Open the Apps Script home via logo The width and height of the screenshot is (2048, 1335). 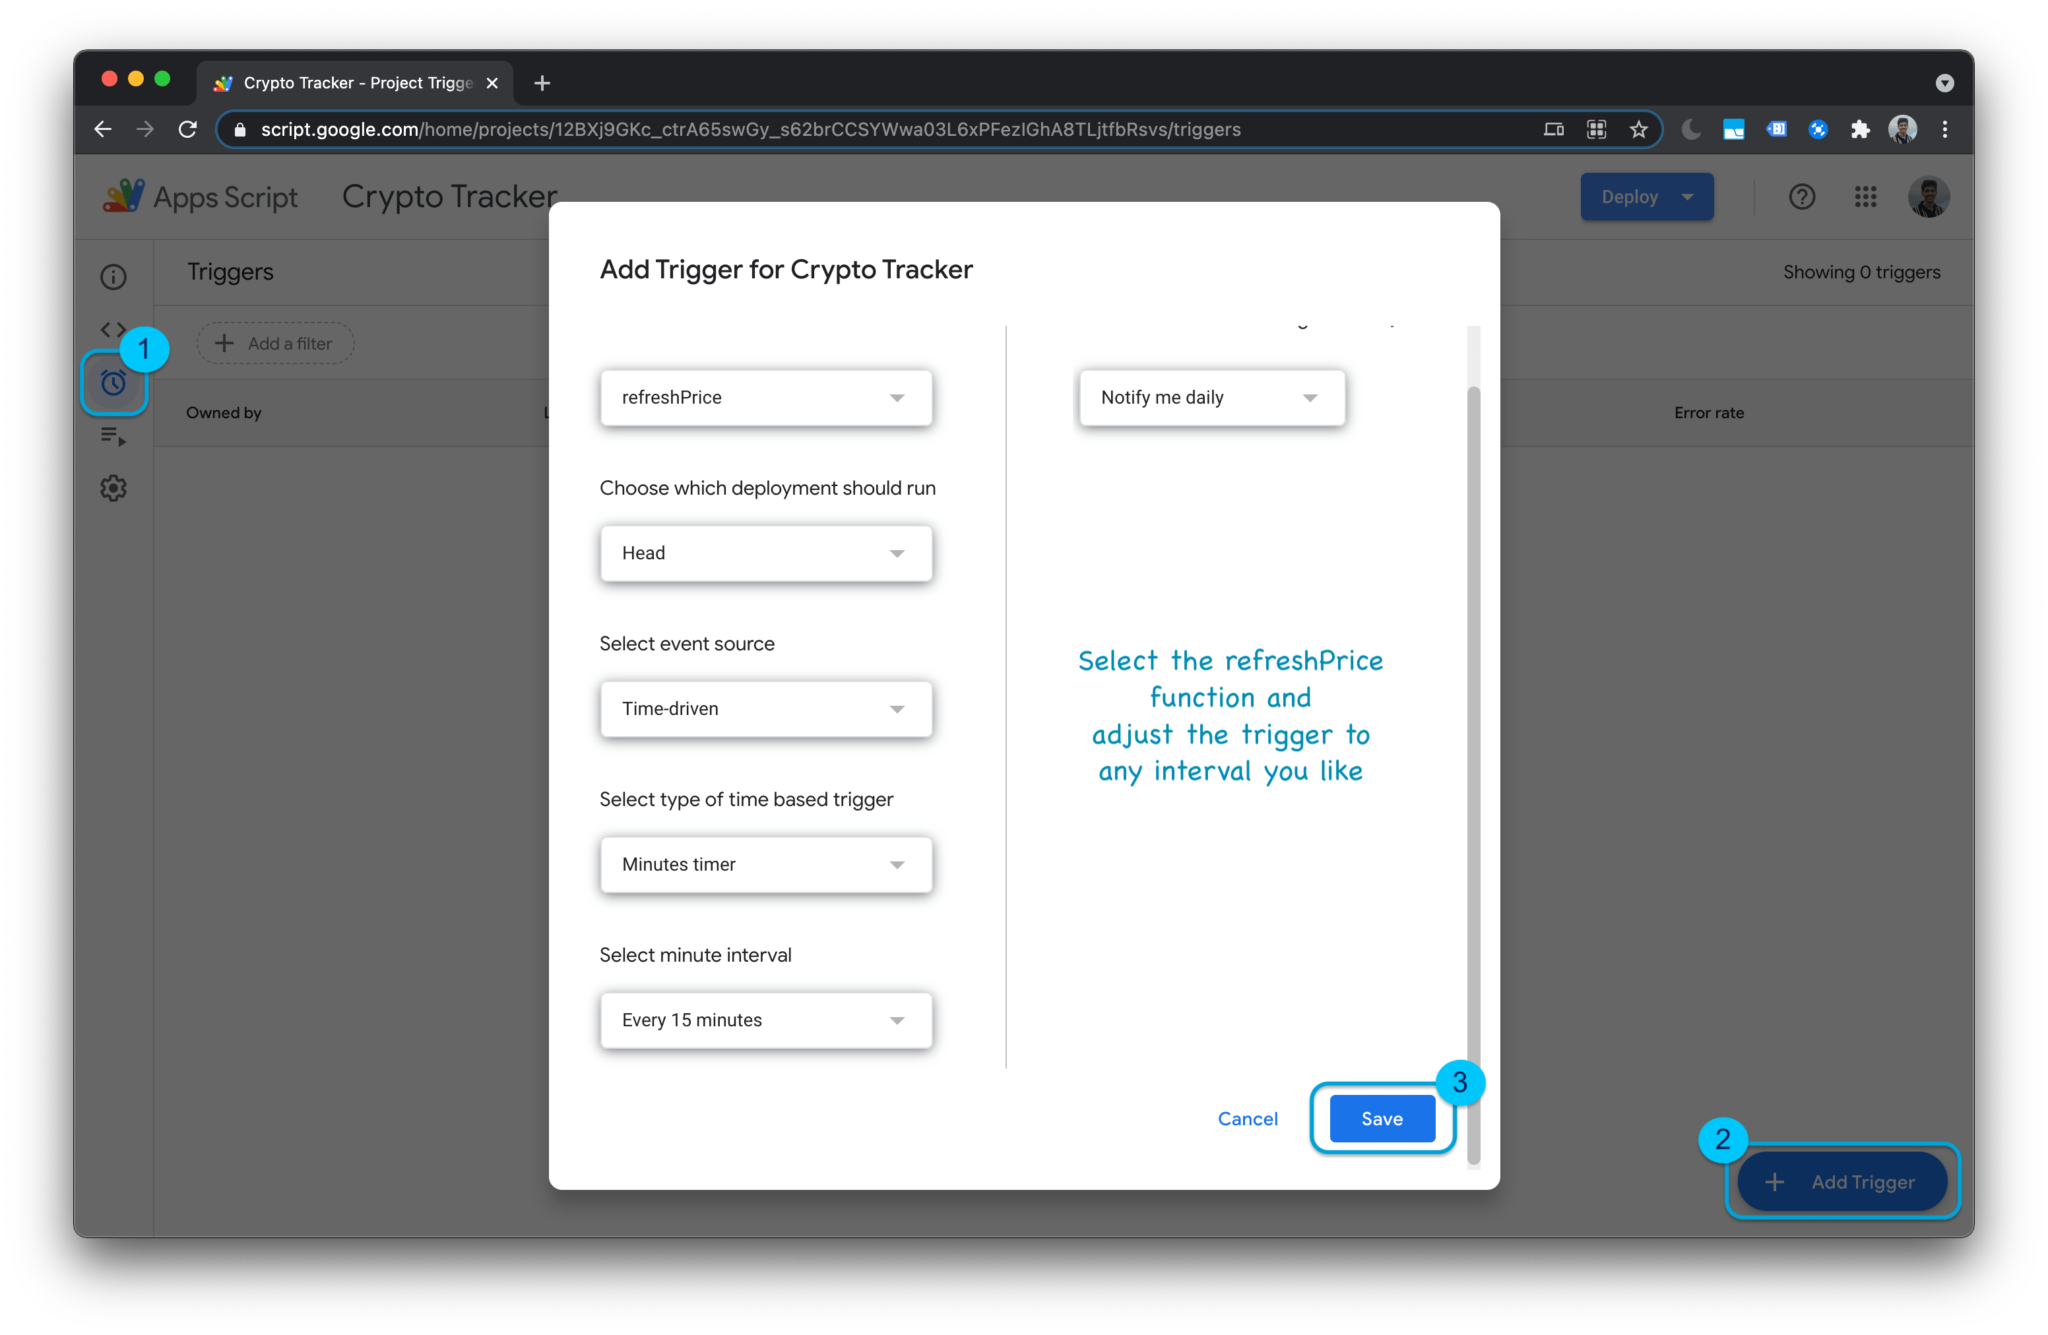pyautogui.click(x=122, y=196)
